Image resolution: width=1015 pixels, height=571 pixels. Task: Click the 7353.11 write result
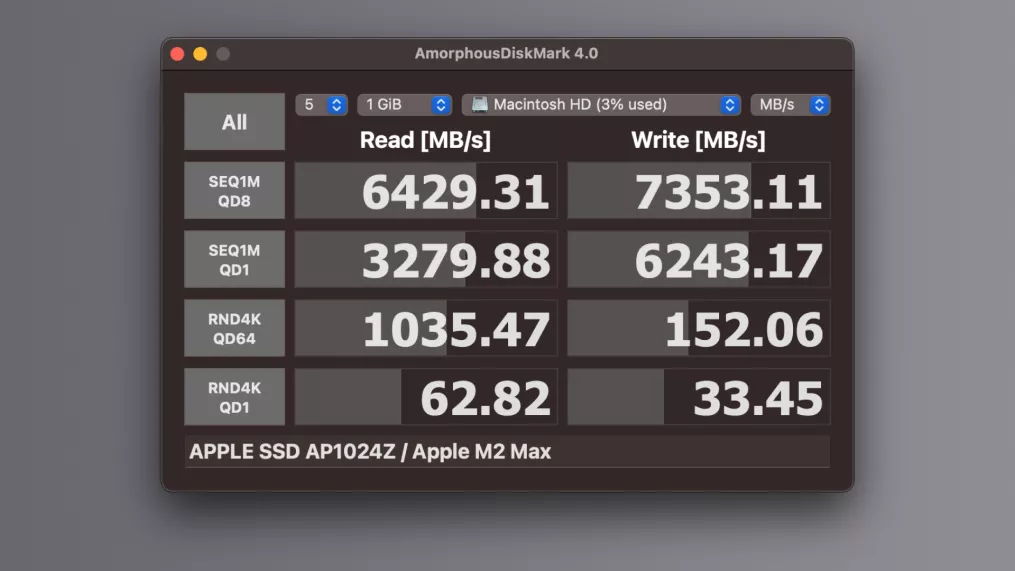(699, 191)
